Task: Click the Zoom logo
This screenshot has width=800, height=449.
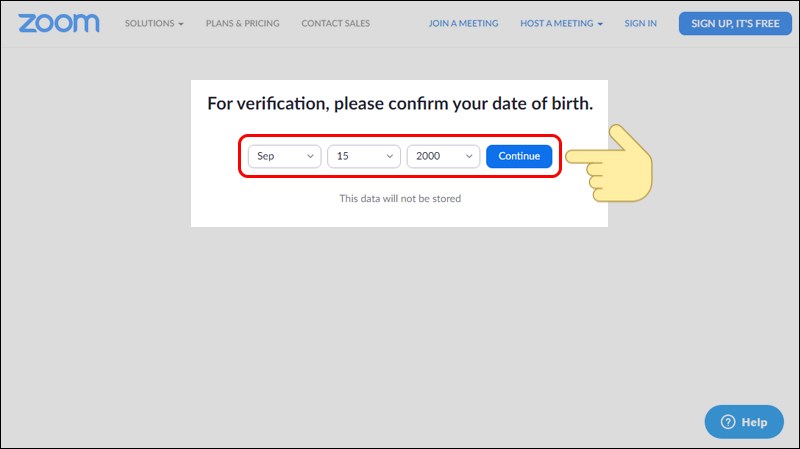Action: (59, 23)
